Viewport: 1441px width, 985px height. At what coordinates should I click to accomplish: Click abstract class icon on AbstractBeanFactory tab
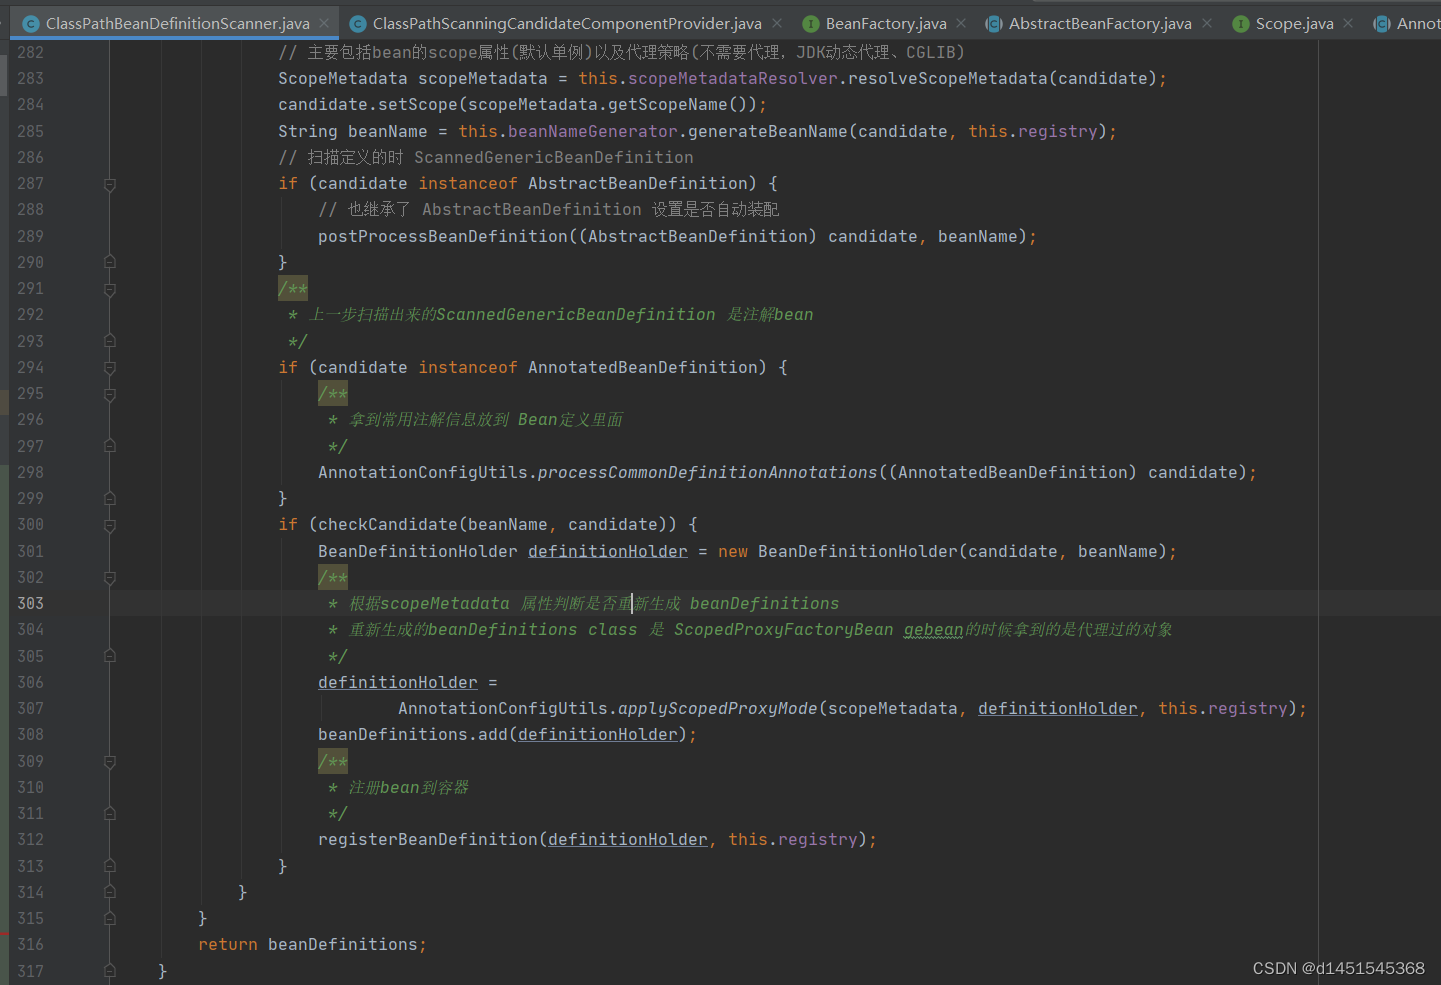click(x=994, y=23)
